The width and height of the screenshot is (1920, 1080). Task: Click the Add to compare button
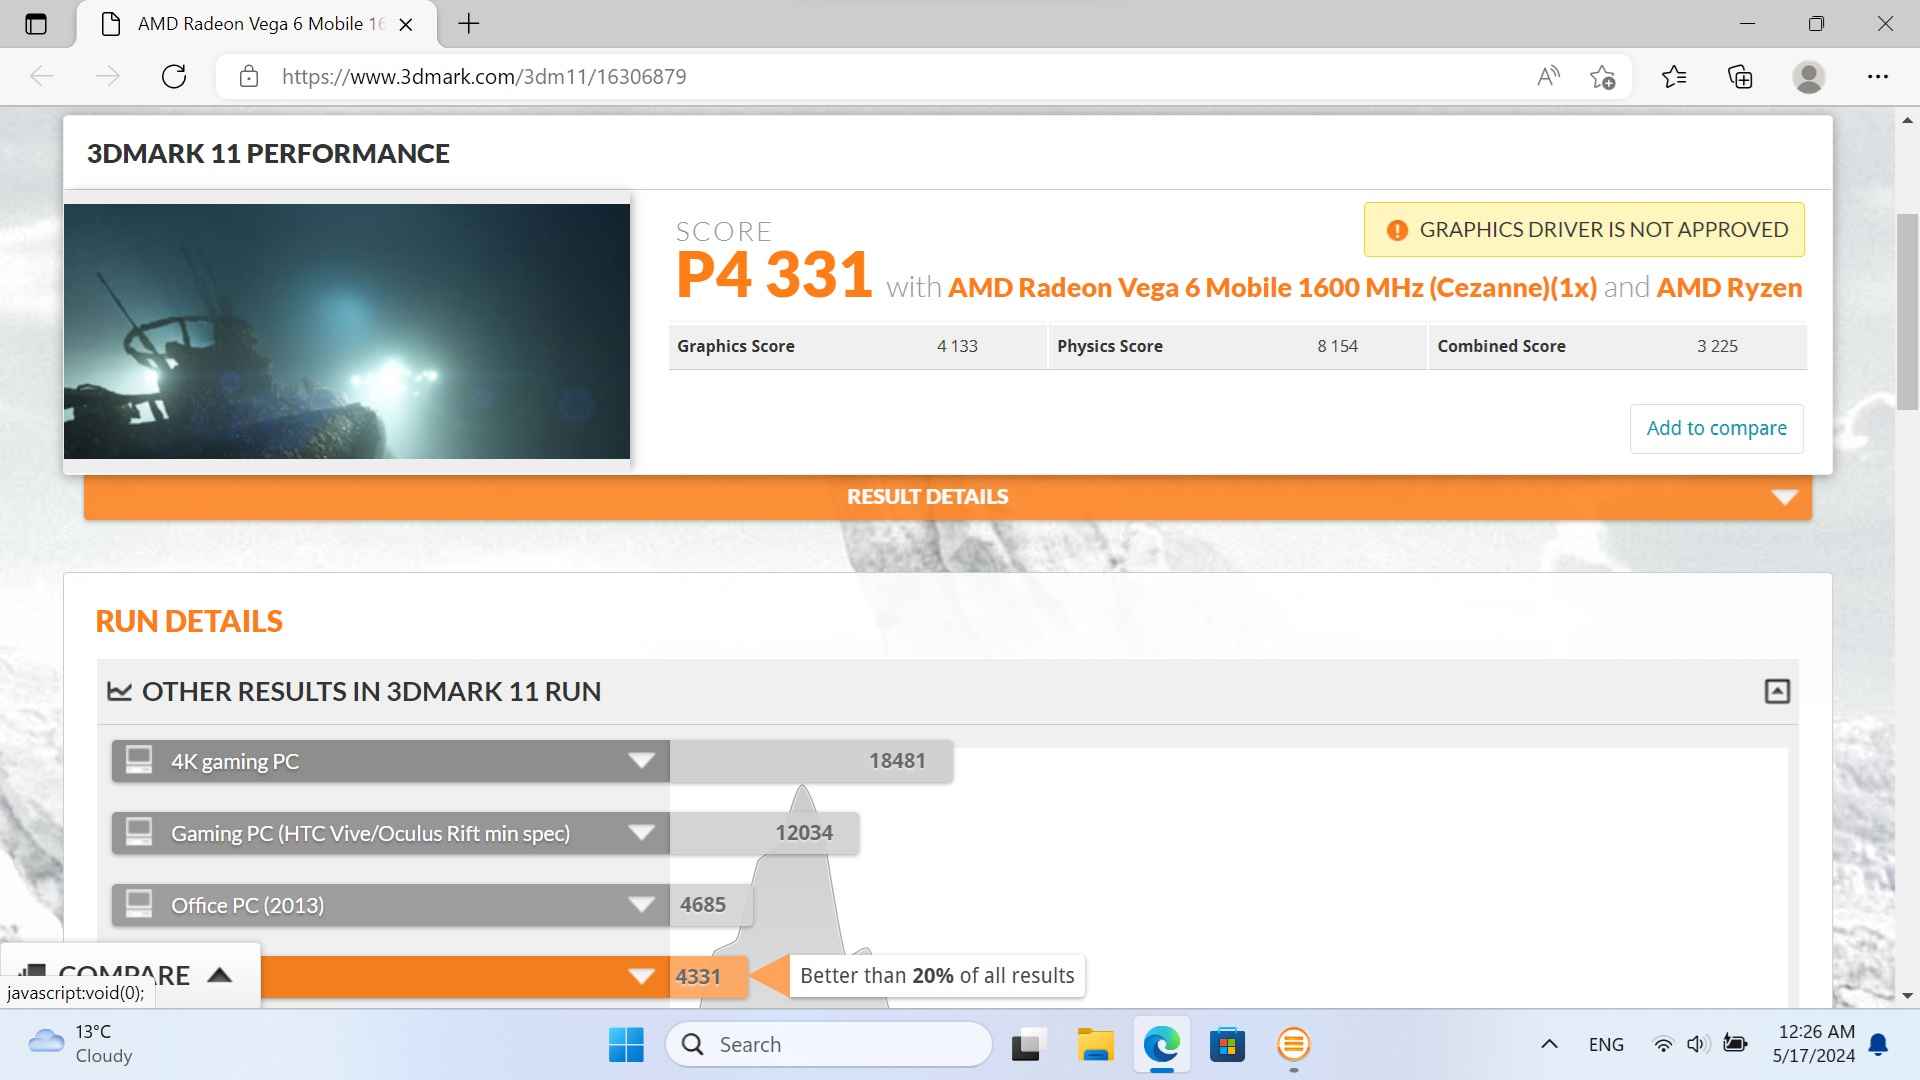[1717, 427]
